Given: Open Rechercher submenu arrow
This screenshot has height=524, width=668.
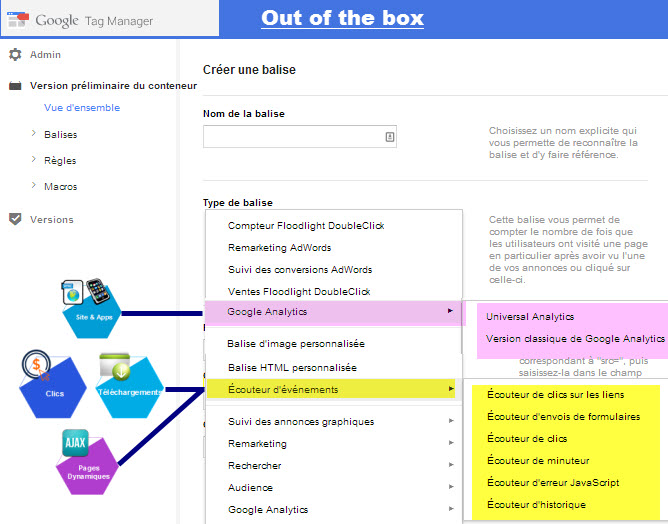Looking at the screenshot, I should click(451, 465).
